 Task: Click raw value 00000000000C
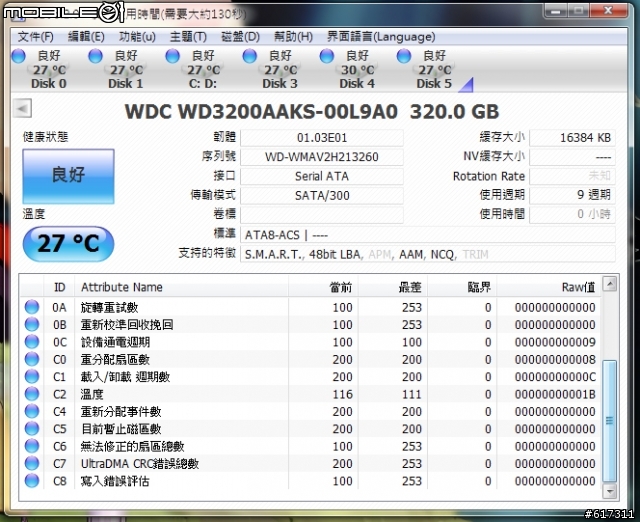click(555, 377)
